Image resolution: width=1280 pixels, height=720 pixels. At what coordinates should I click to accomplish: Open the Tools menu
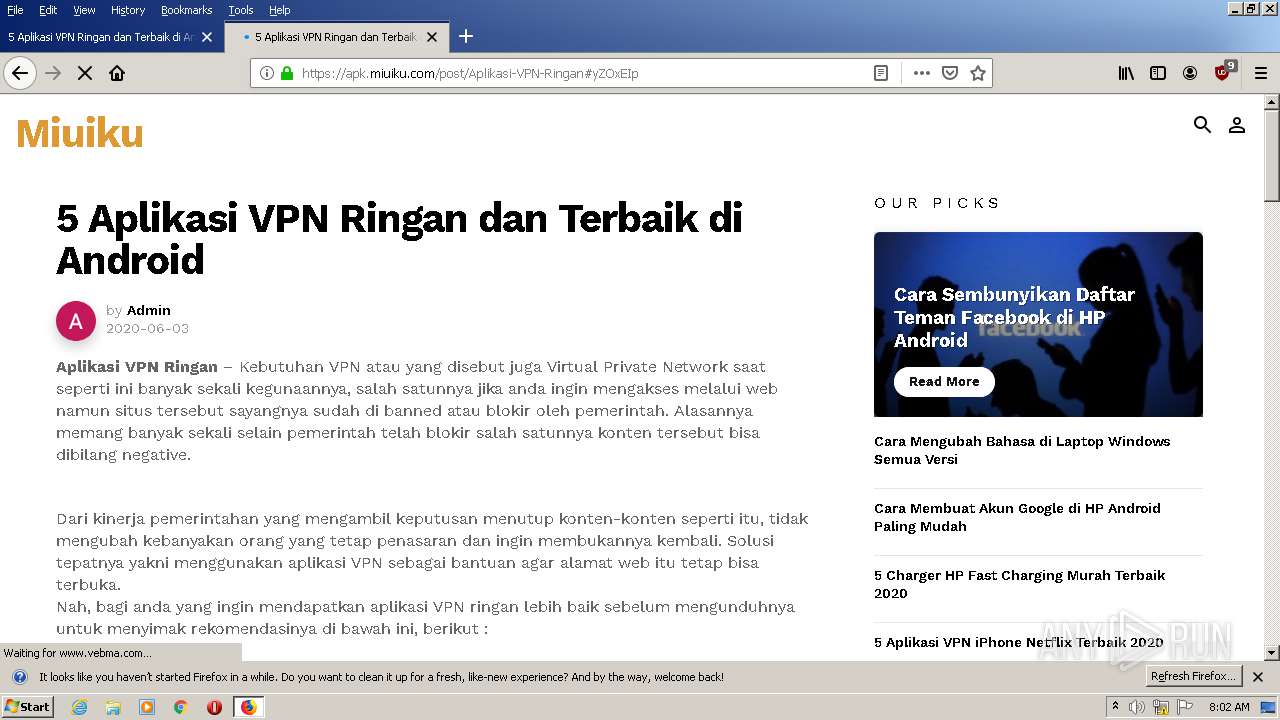pyautogui.click(x=241, y=10)
